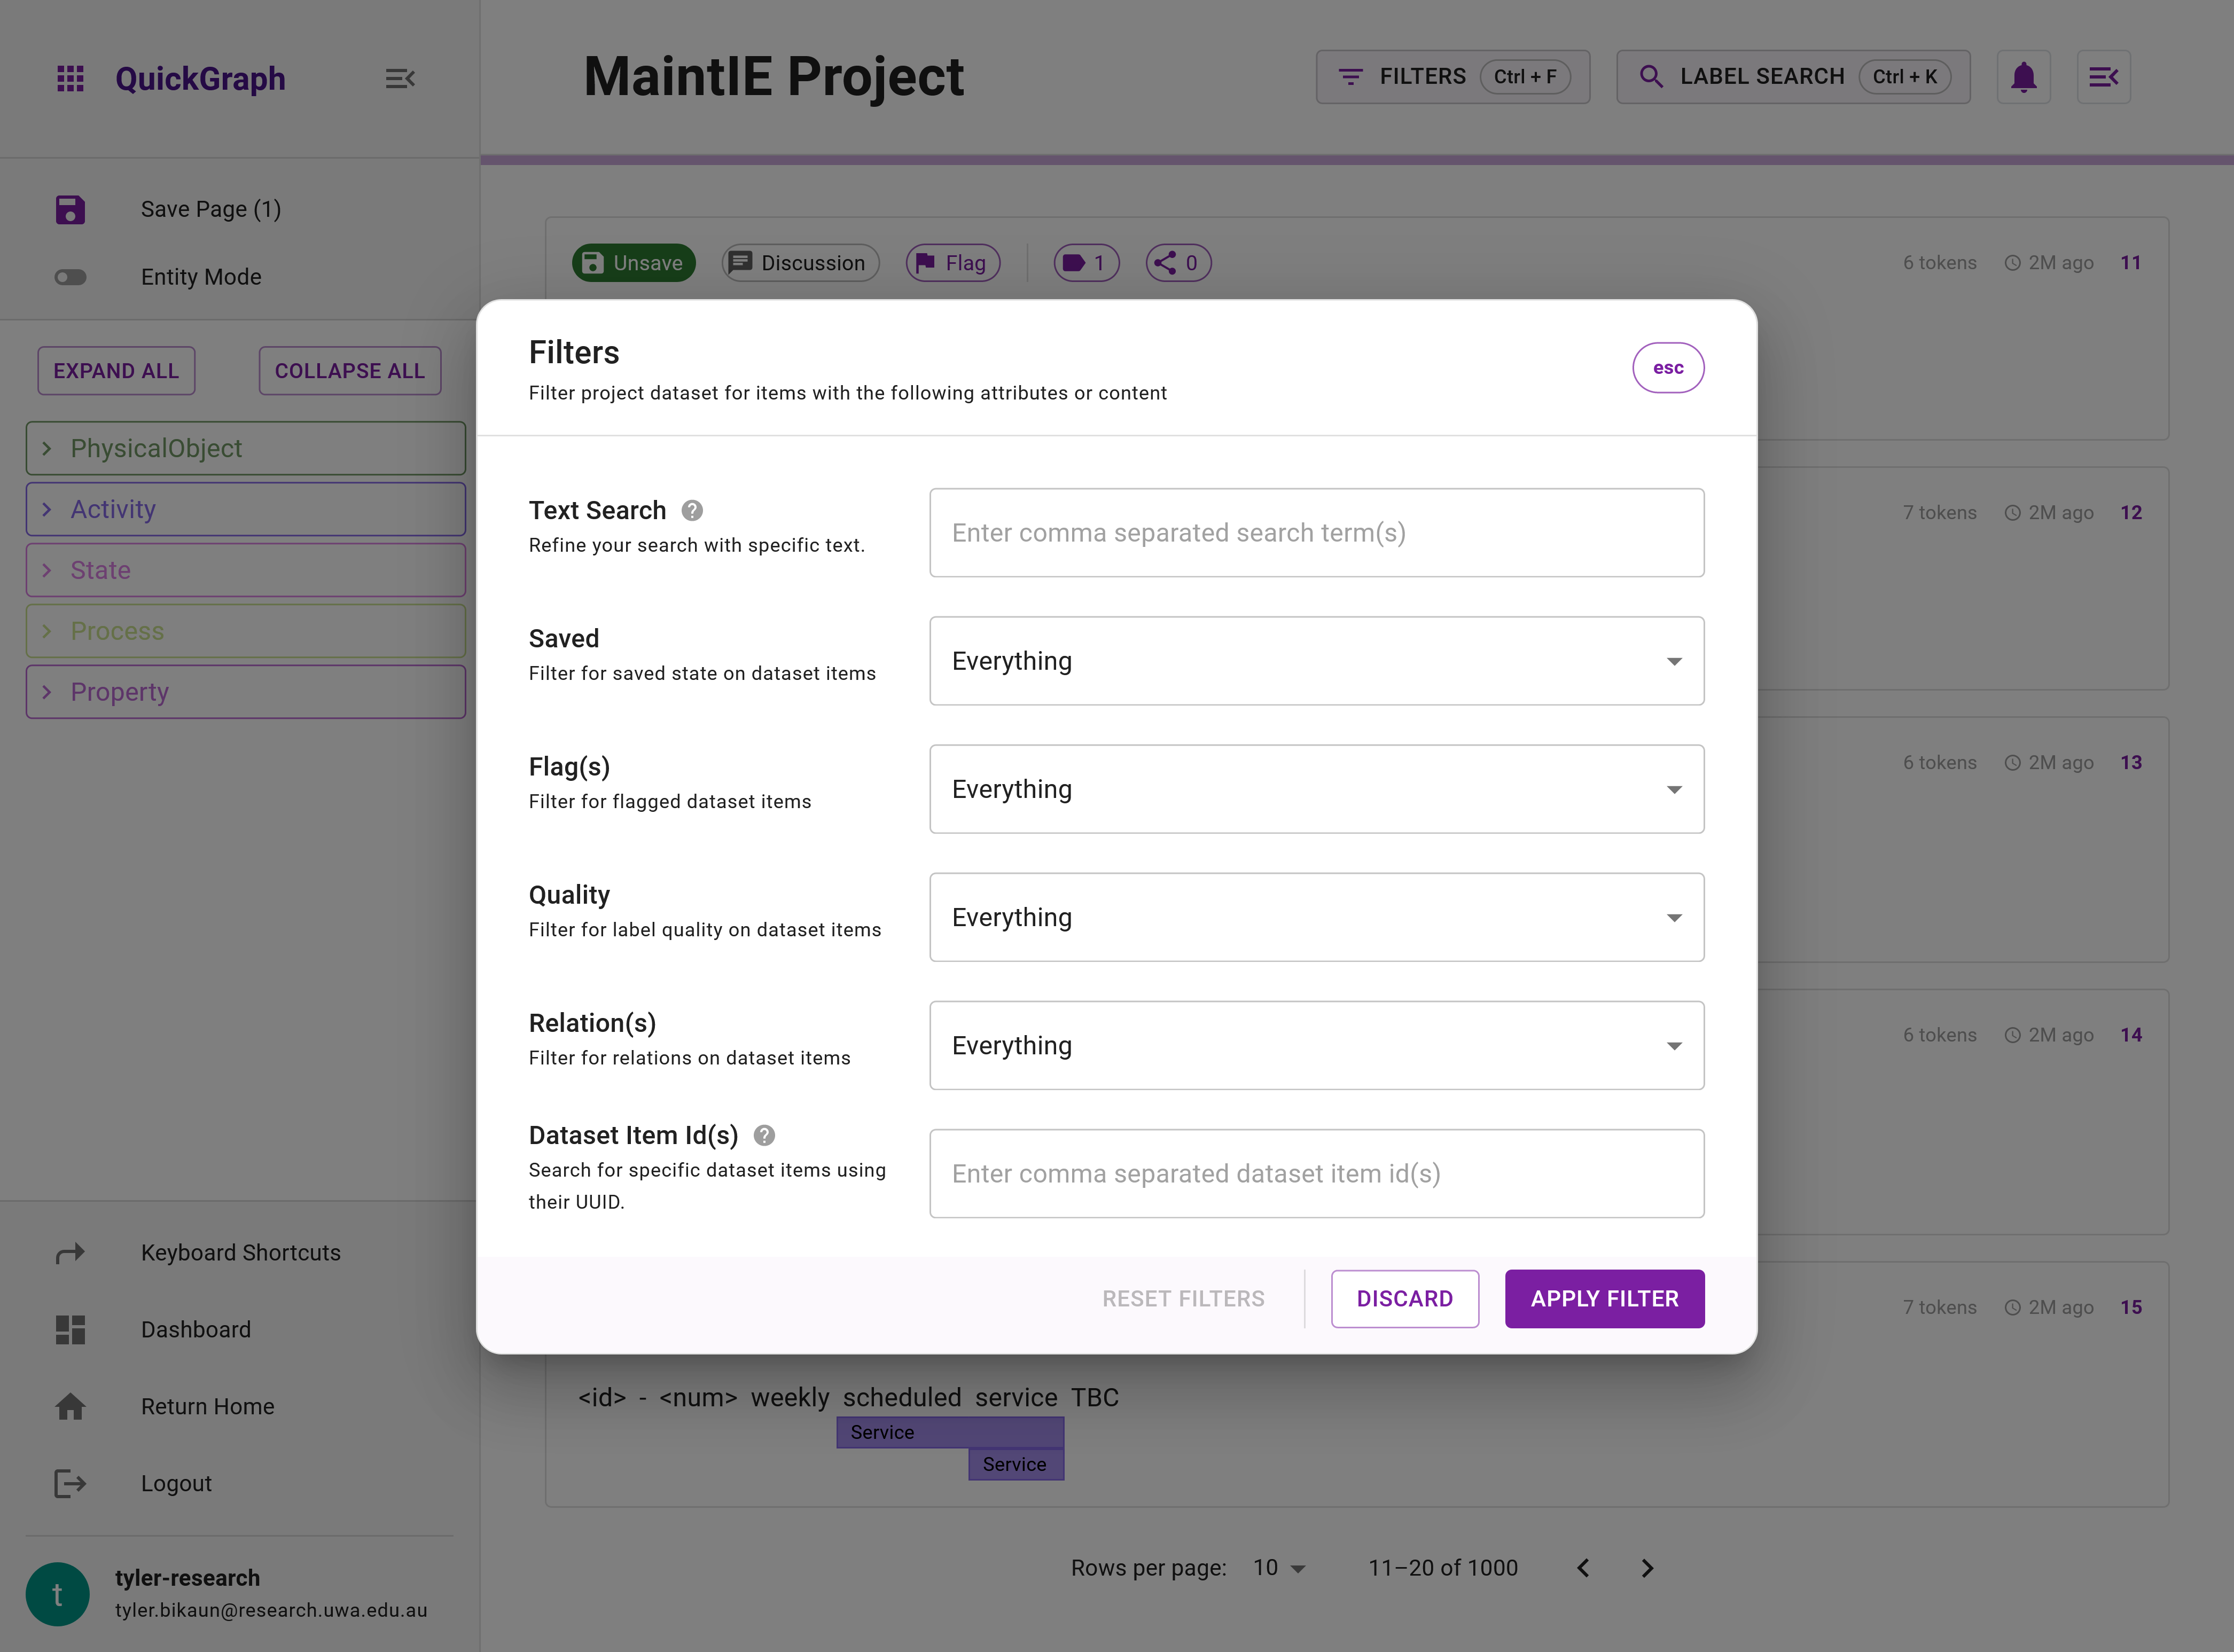Click the notification bell icon

(2023, 76)
